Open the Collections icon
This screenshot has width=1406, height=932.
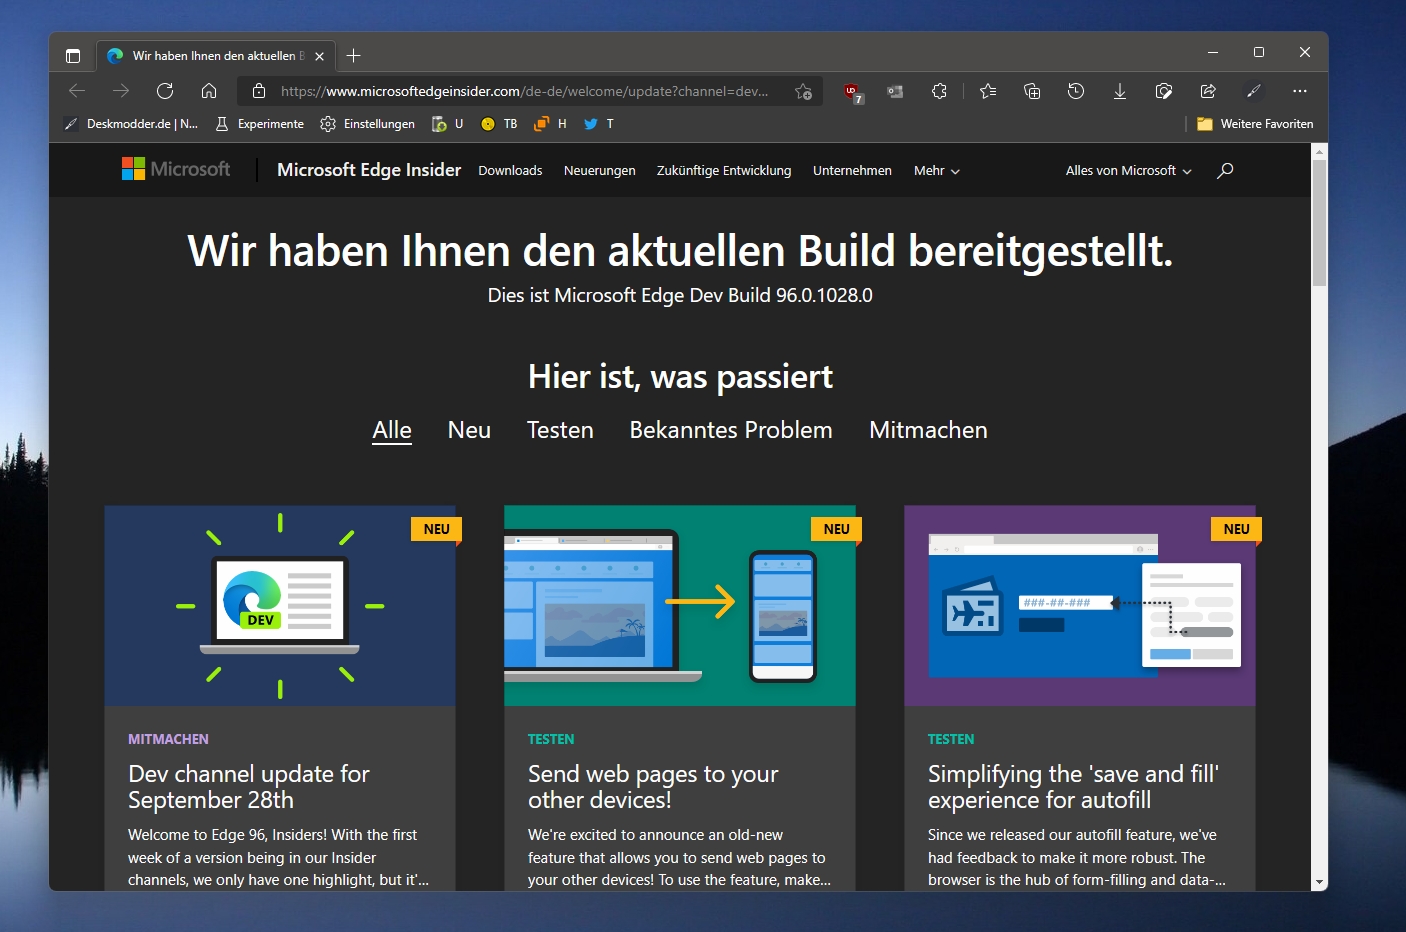1032,91
